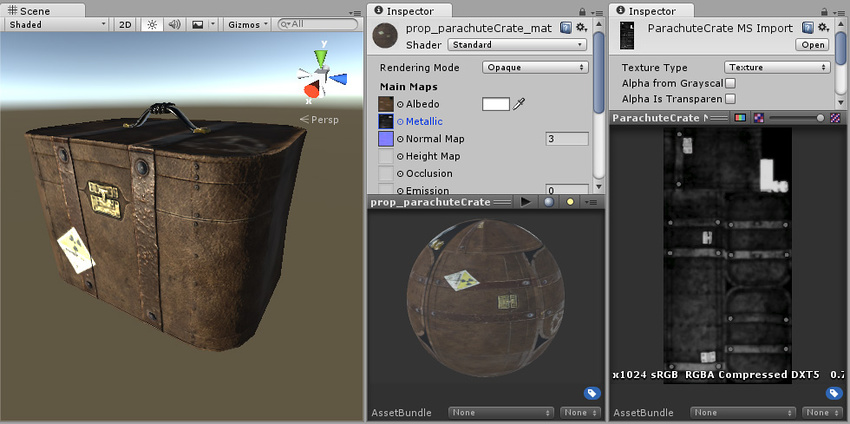
Task: Expand the Rendering Mode Opaque dropdown
Action: pyautogui.click(x=535, y=67)
